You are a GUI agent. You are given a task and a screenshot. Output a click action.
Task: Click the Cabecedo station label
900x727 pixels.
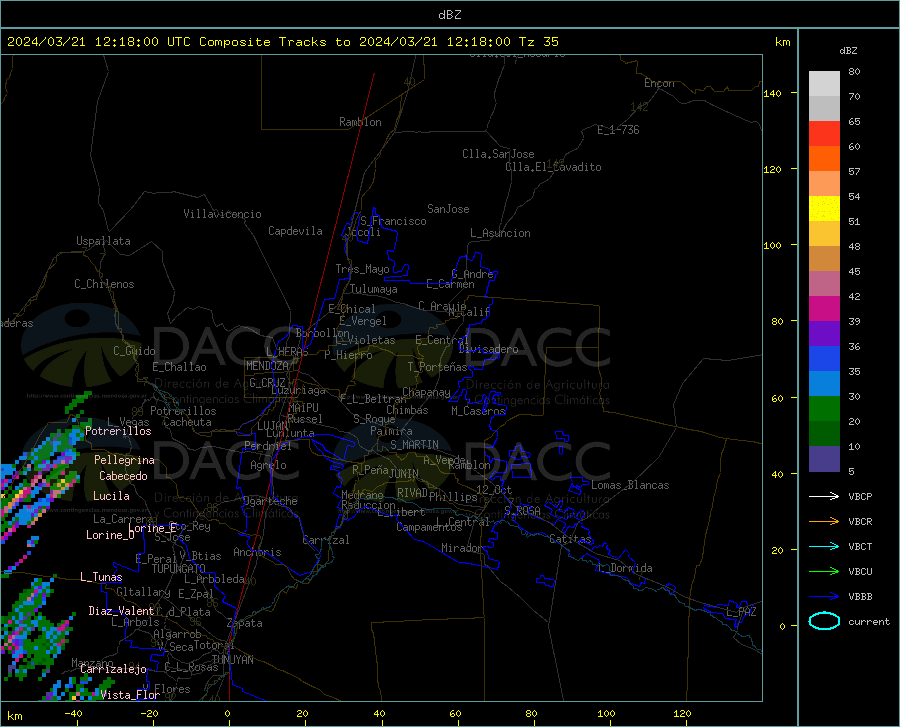click(x=123, y=476)
